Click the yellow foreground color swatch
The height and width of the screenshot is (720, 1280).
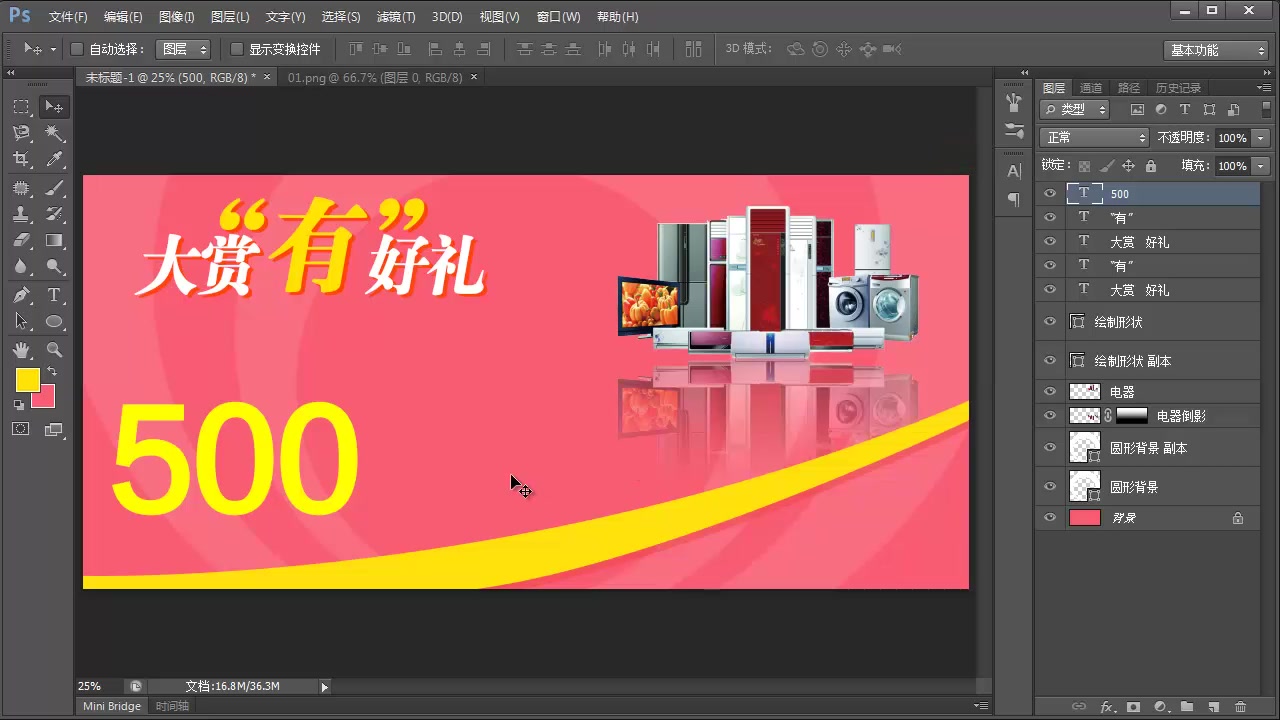click(x=28, y=379)
